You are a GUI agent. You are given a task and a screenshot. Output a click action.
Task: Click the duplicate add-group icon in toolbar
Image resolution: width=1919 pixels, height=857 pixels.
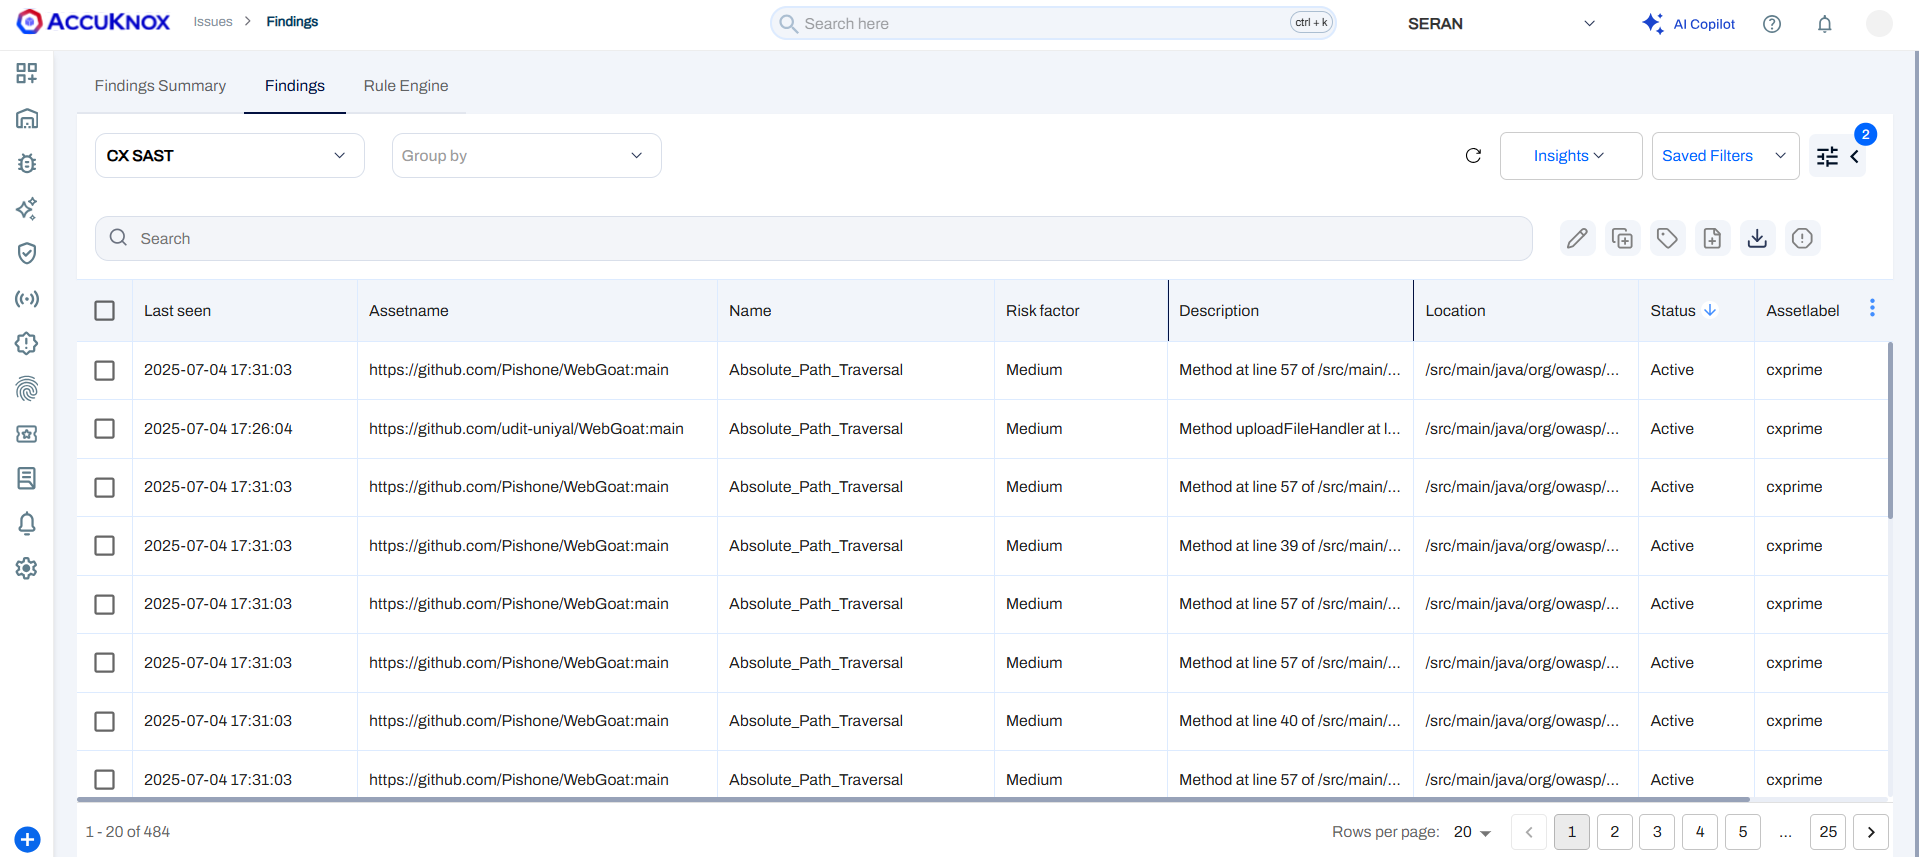pyautogui.click(x=1622, y=238)
